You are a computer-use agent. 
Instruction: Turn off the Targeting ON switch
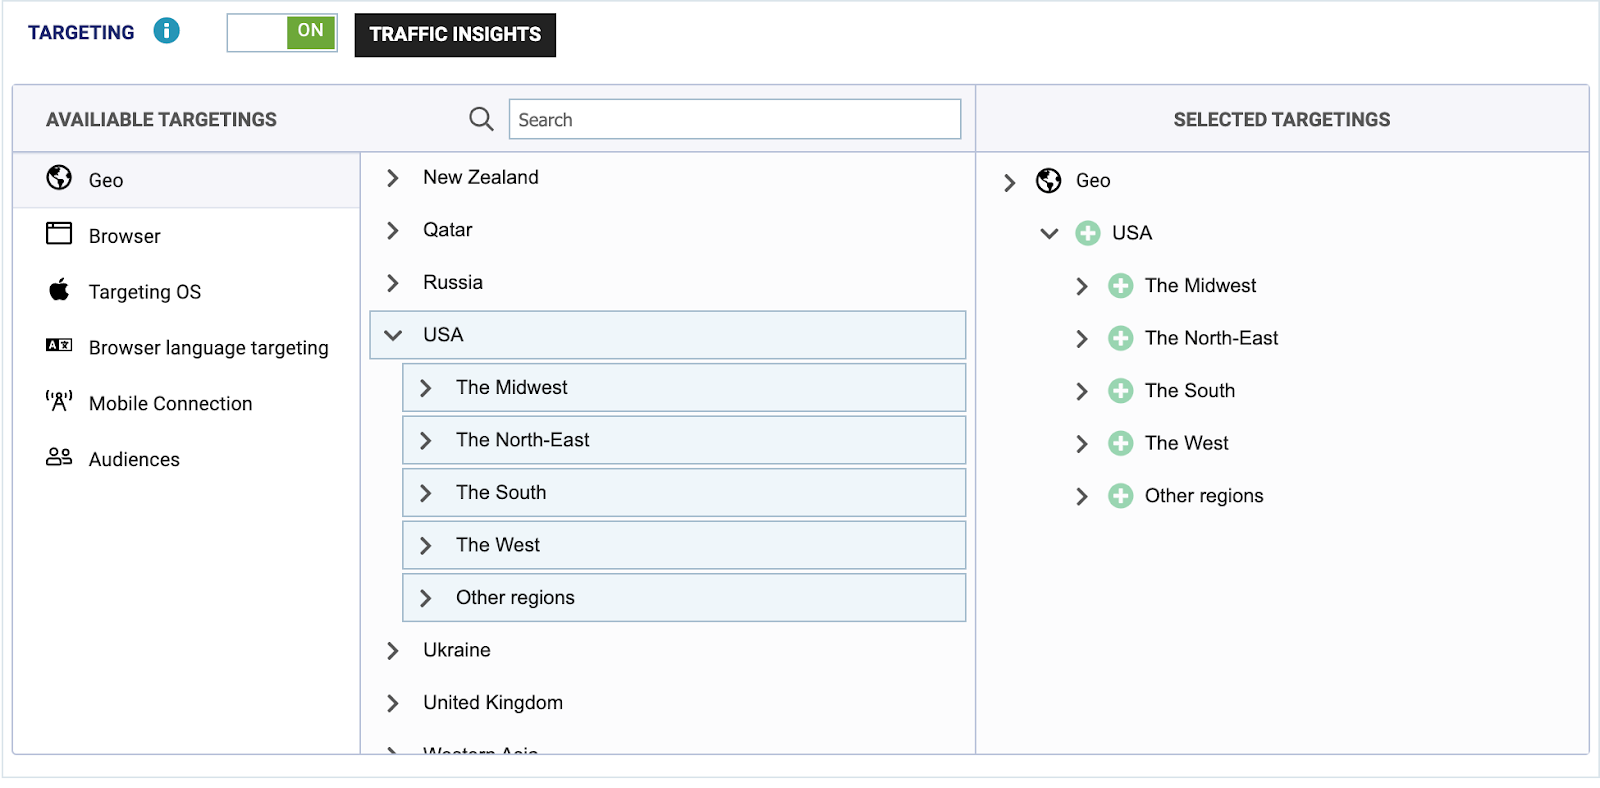[282, 33]
